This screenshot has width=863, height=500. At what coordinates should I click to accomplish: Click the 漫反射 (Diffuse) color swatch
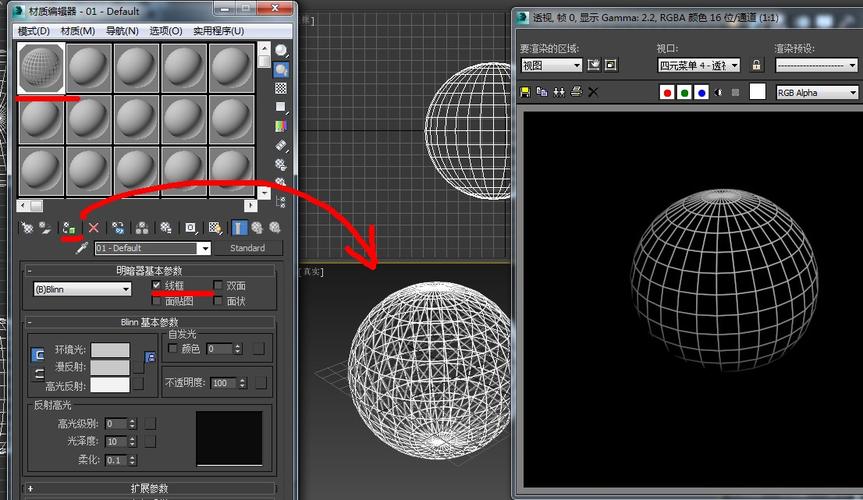click(x=110, y=368)
